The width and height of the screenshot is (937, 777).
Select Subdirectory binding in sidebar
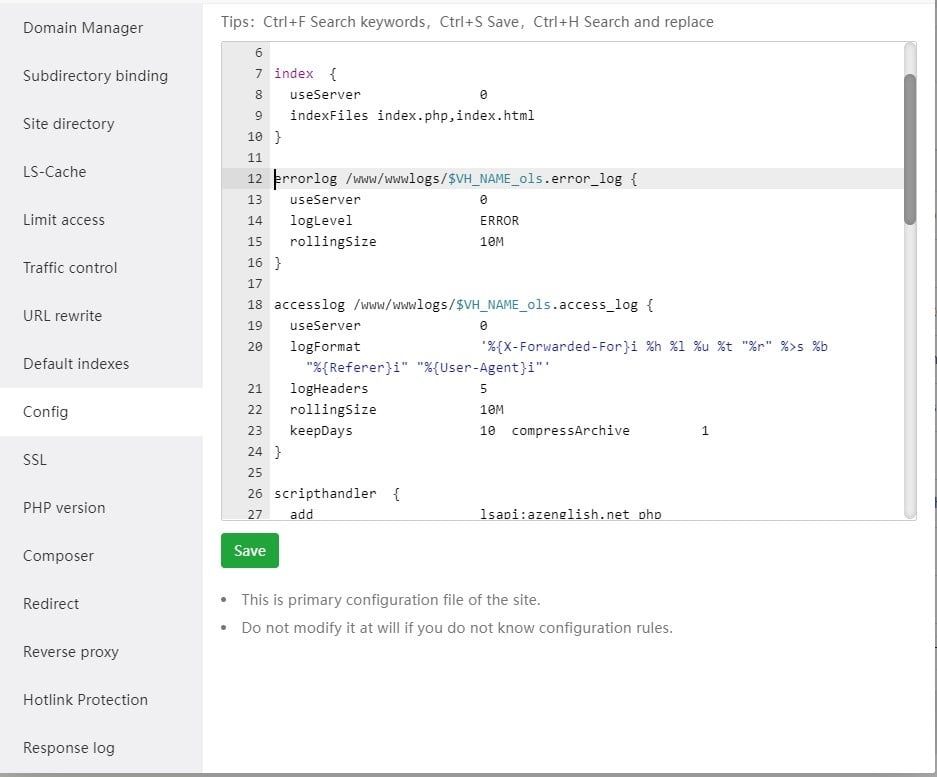pos(95,76)
